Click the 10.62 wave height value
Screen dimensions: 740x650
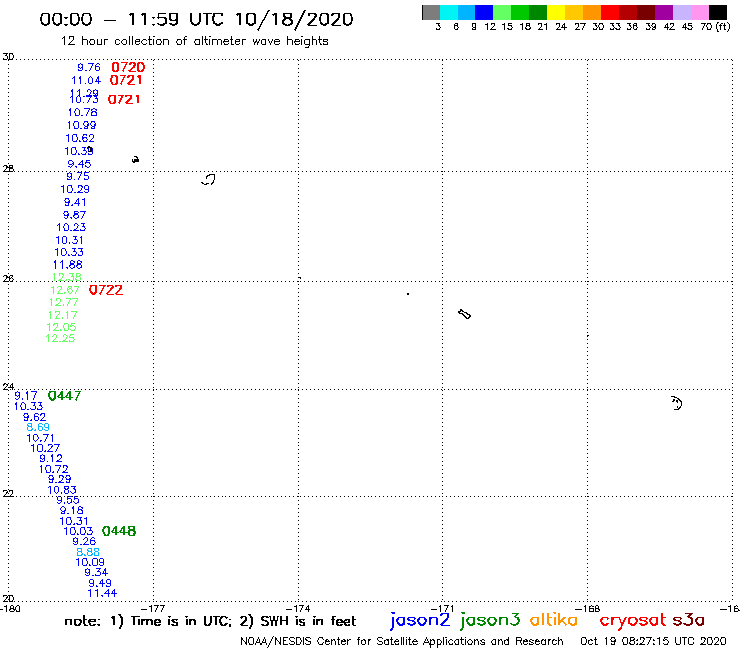point(80,138)
